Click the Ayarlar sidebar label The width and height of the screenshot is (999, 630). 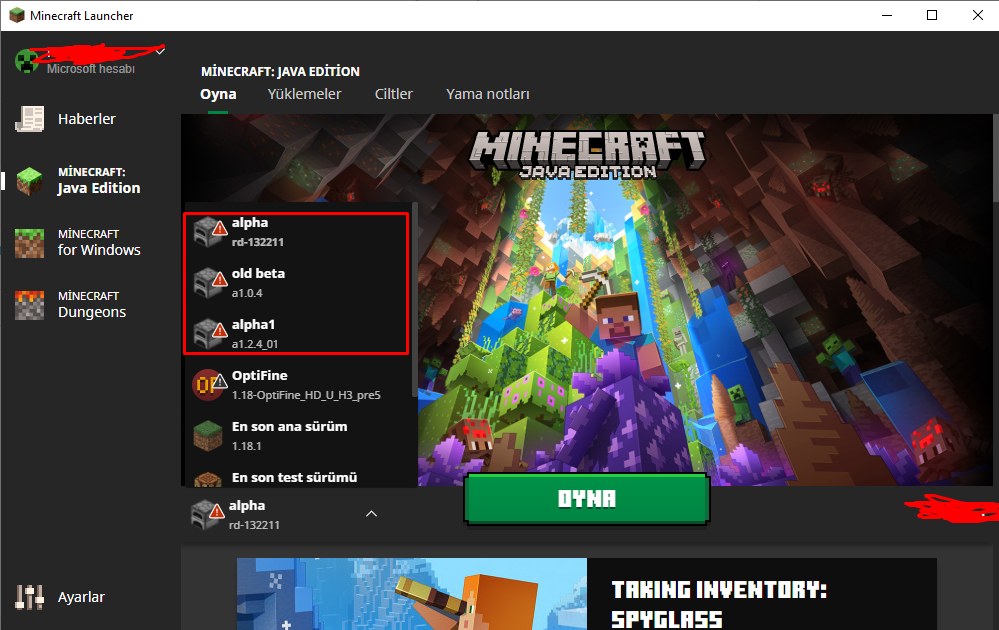(x=82, y=597)
